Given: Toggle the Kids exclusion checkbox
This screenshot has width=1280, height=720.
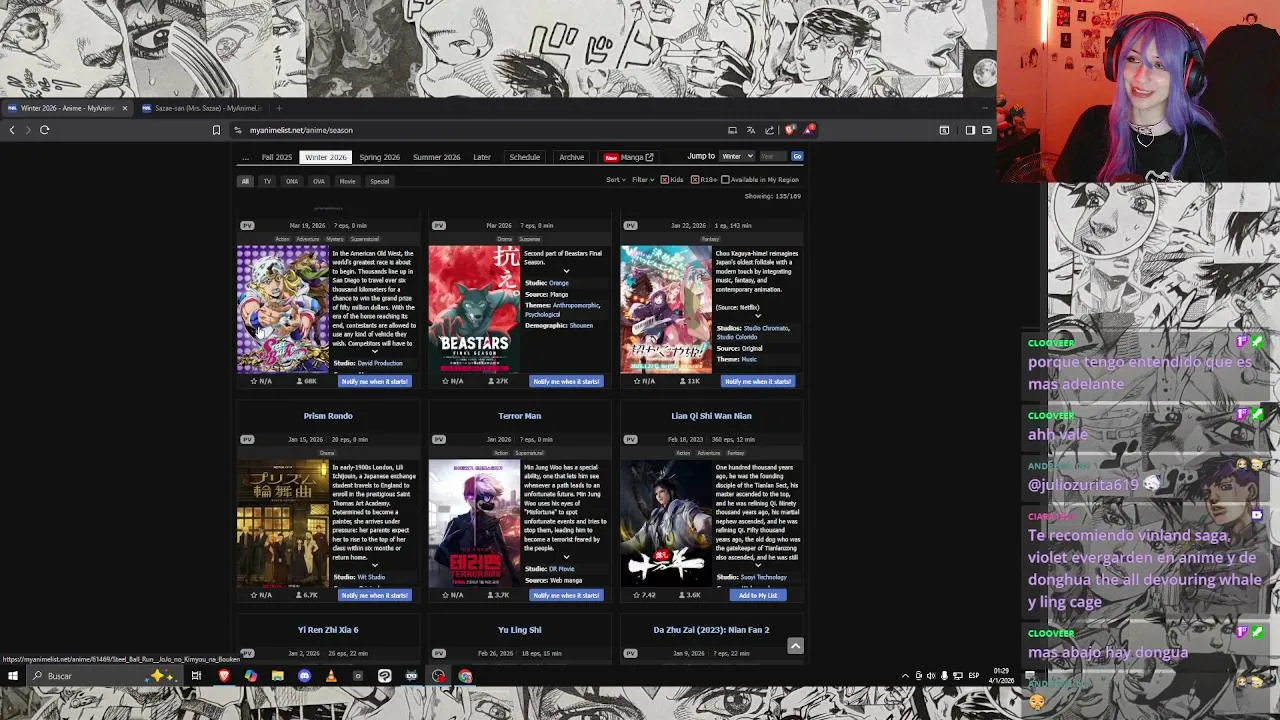Looking at the screenshot, I should [665, 180].
